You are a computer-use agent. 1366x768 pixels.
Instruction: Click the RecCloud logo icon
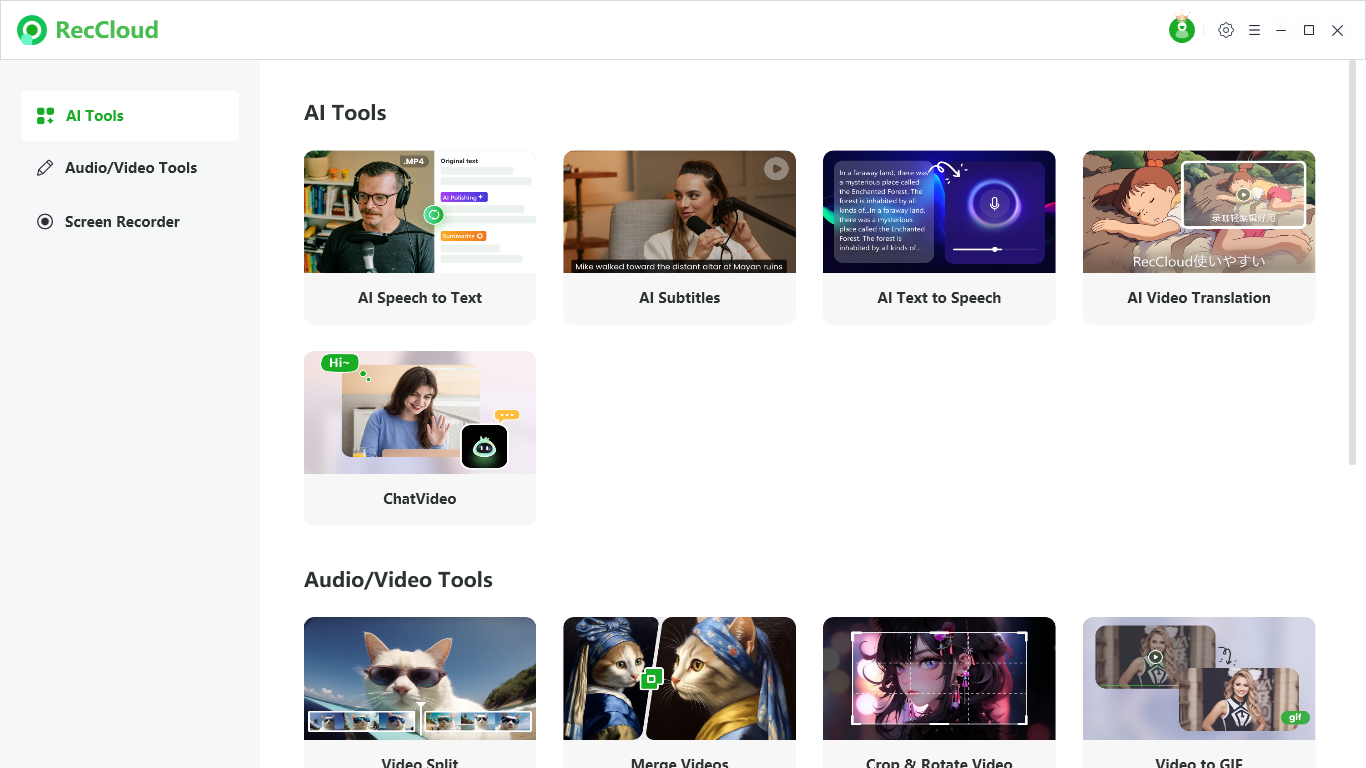[x=30, y=30]
